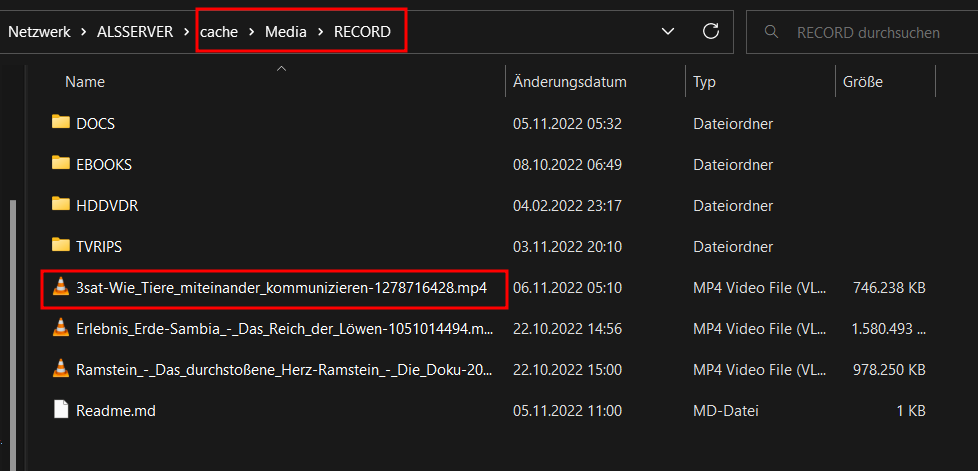This screenshot has width=978, height=471.
Task: Click the MD-Datei type cell
Action: click(x=726, y=411)
